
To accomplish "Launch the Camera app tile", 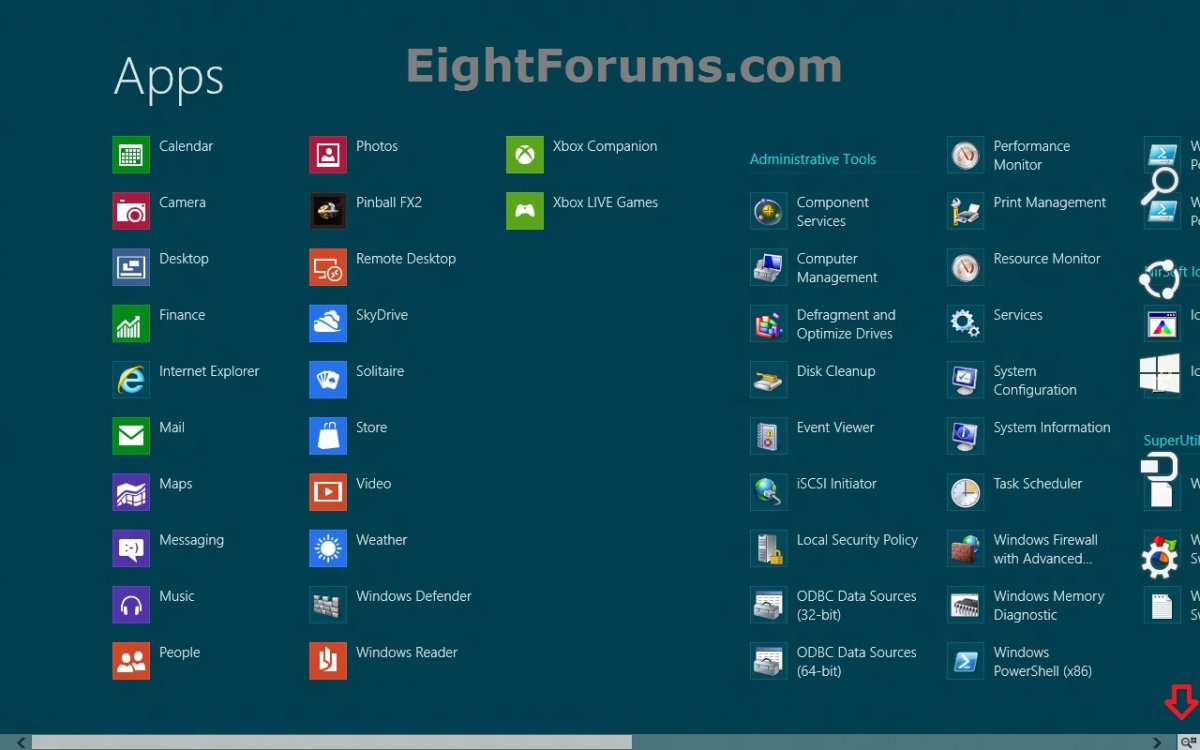I will 131,211.
